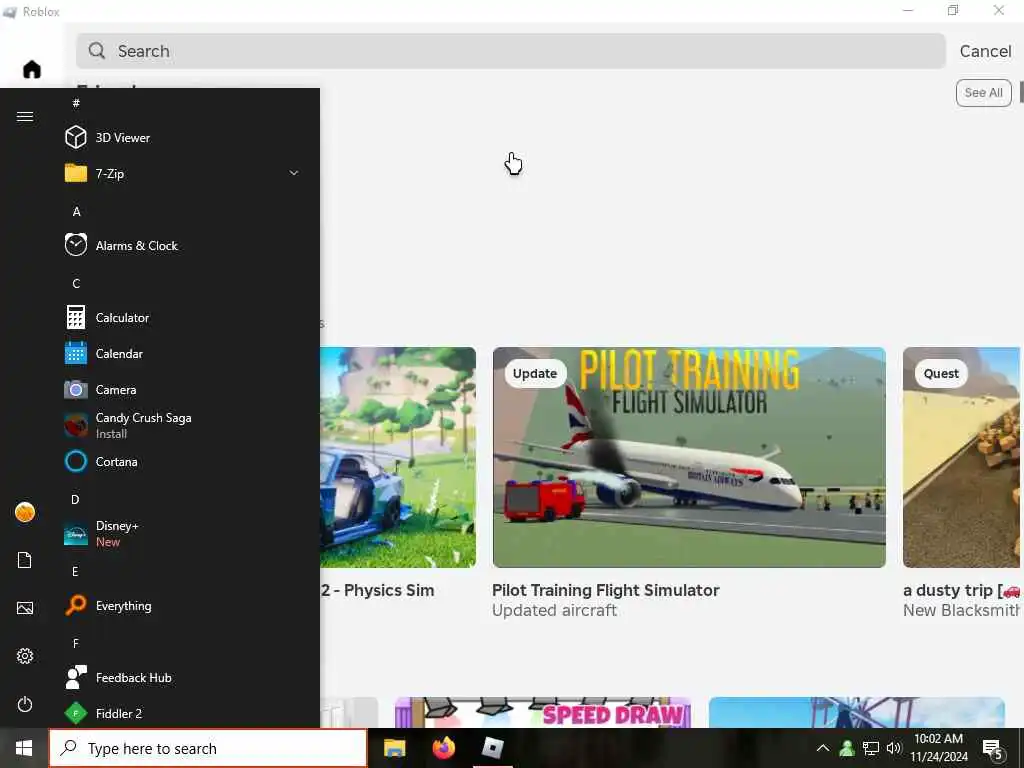Open File Explorer from taskbar
Viewport: 1024px width, 768px height.
pos(394,748)
